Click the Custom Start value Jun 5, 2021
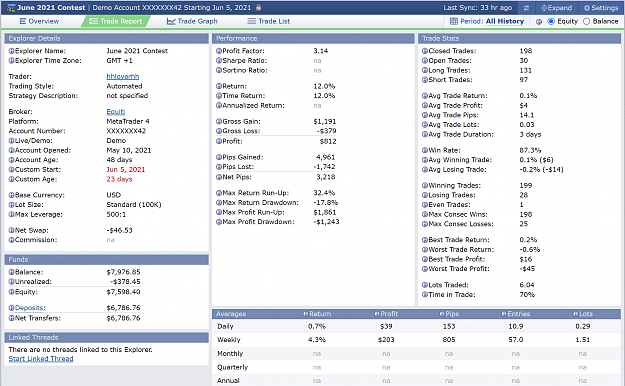This screenshot has width=625, height=386. (x=126, y=169)
